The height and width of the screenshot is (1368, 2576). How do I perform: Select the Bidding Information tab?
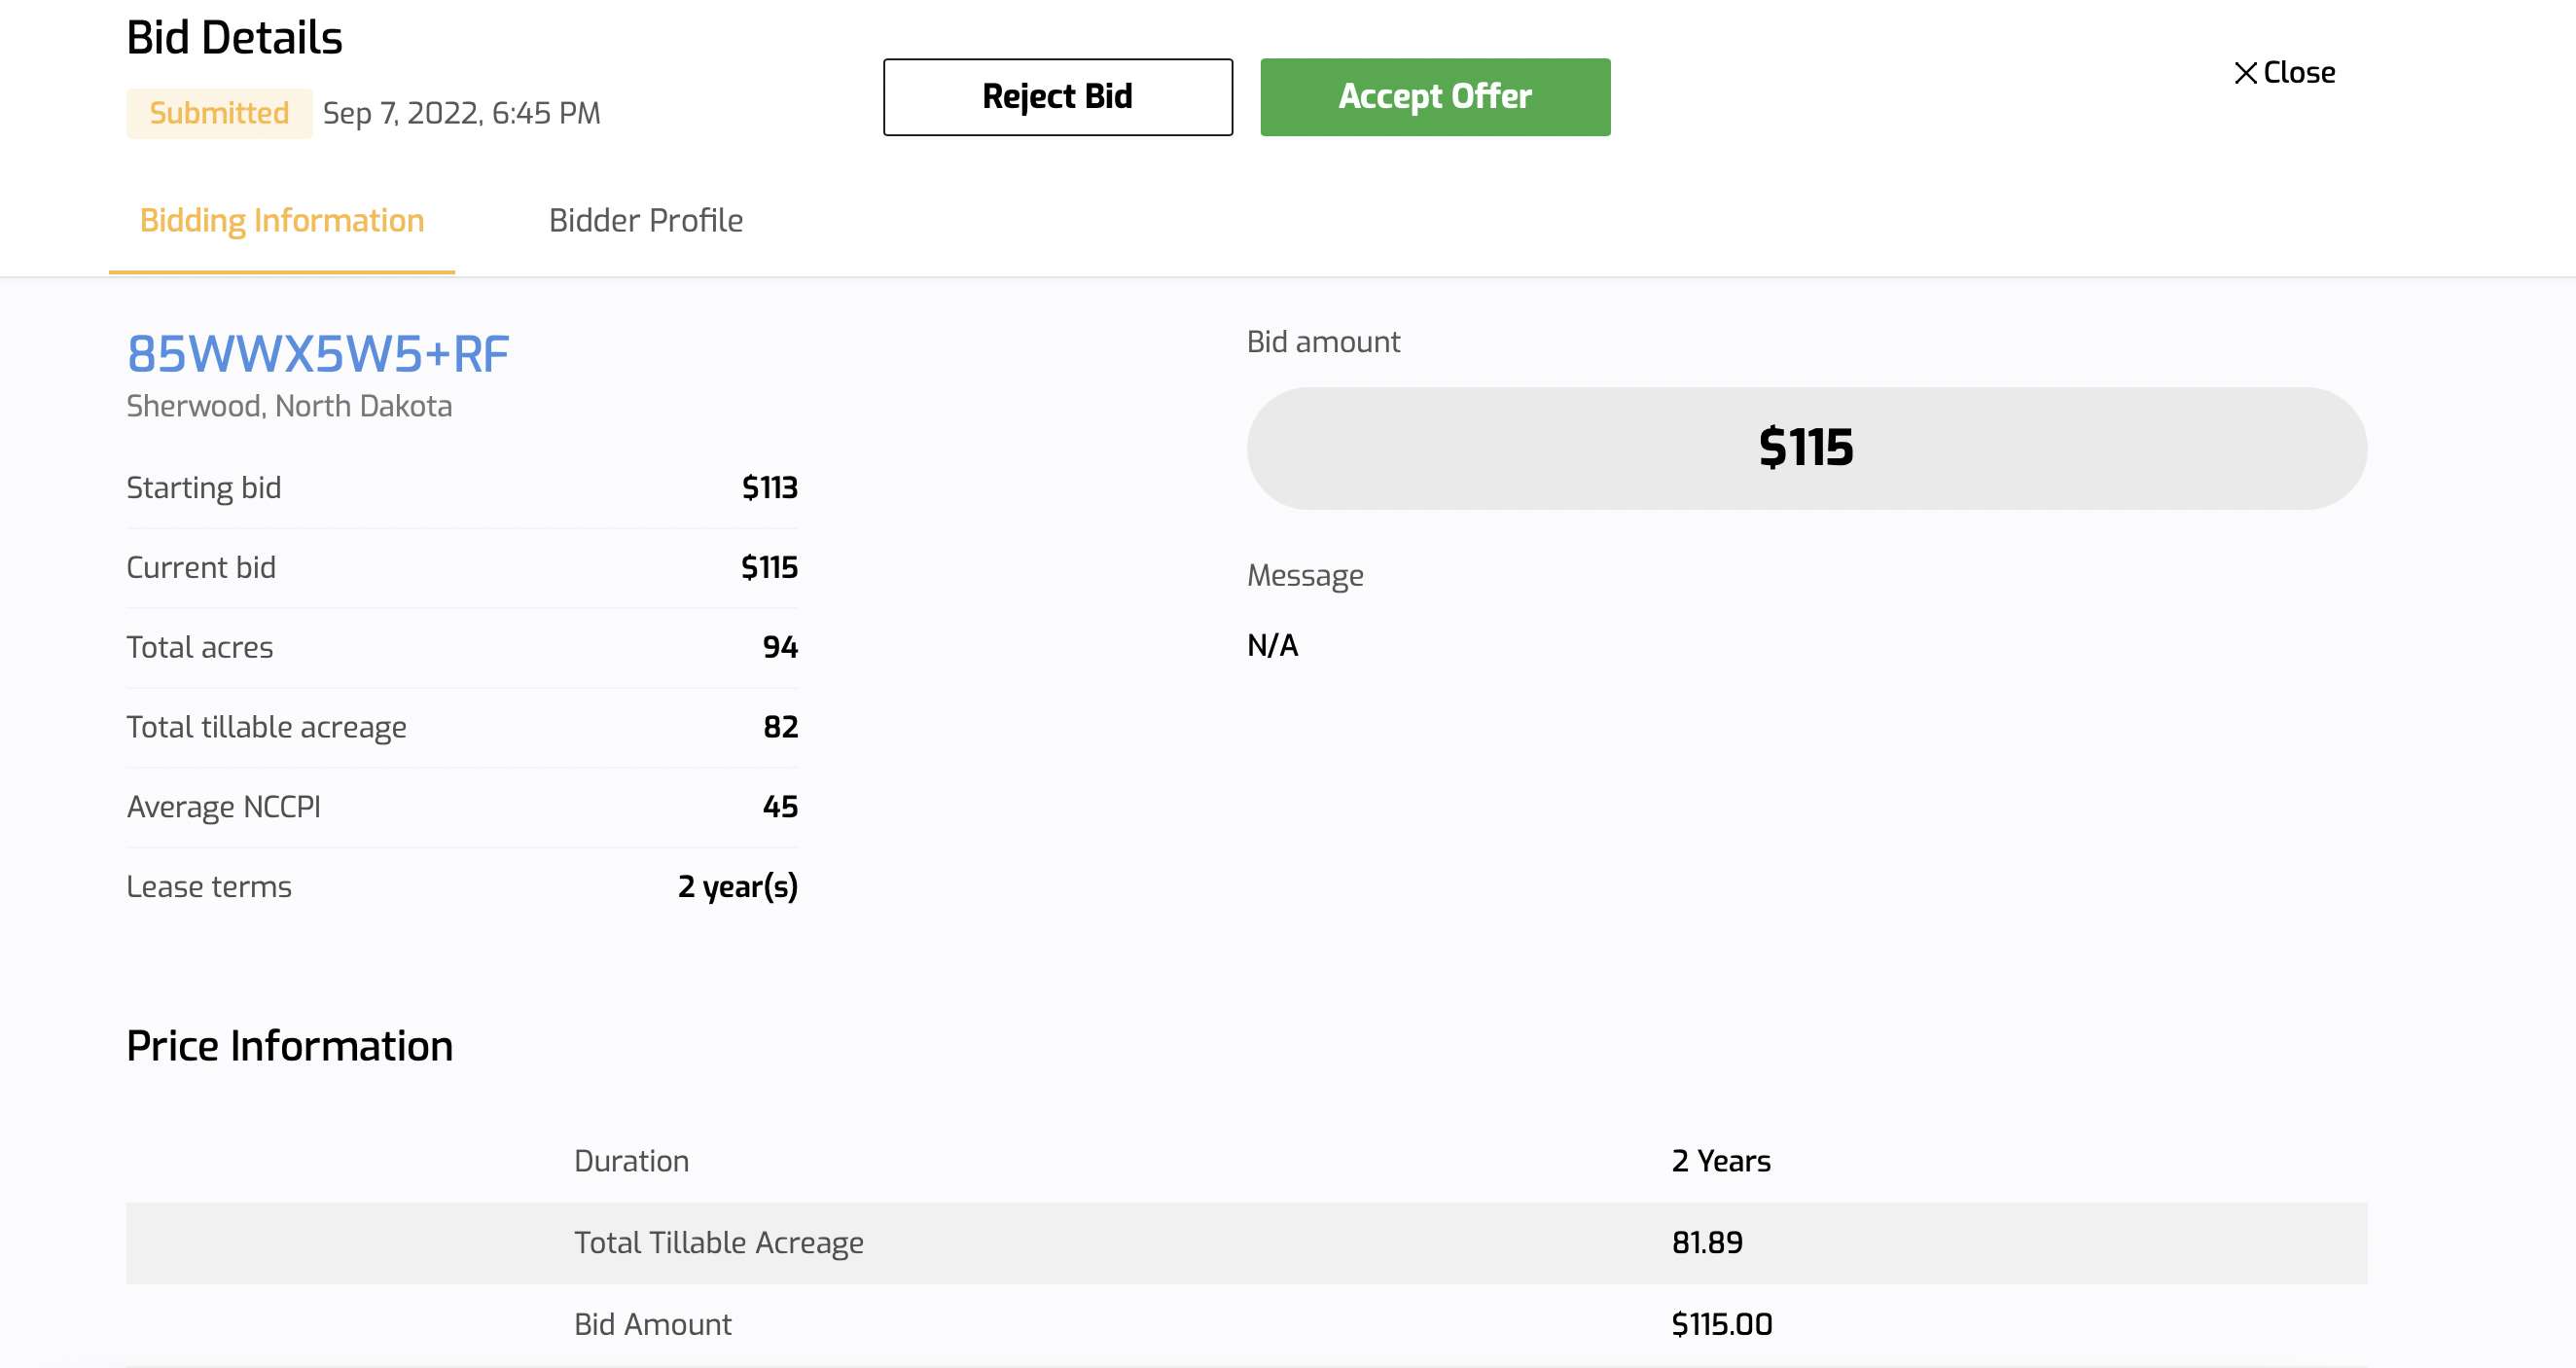[x=282, y=220]
